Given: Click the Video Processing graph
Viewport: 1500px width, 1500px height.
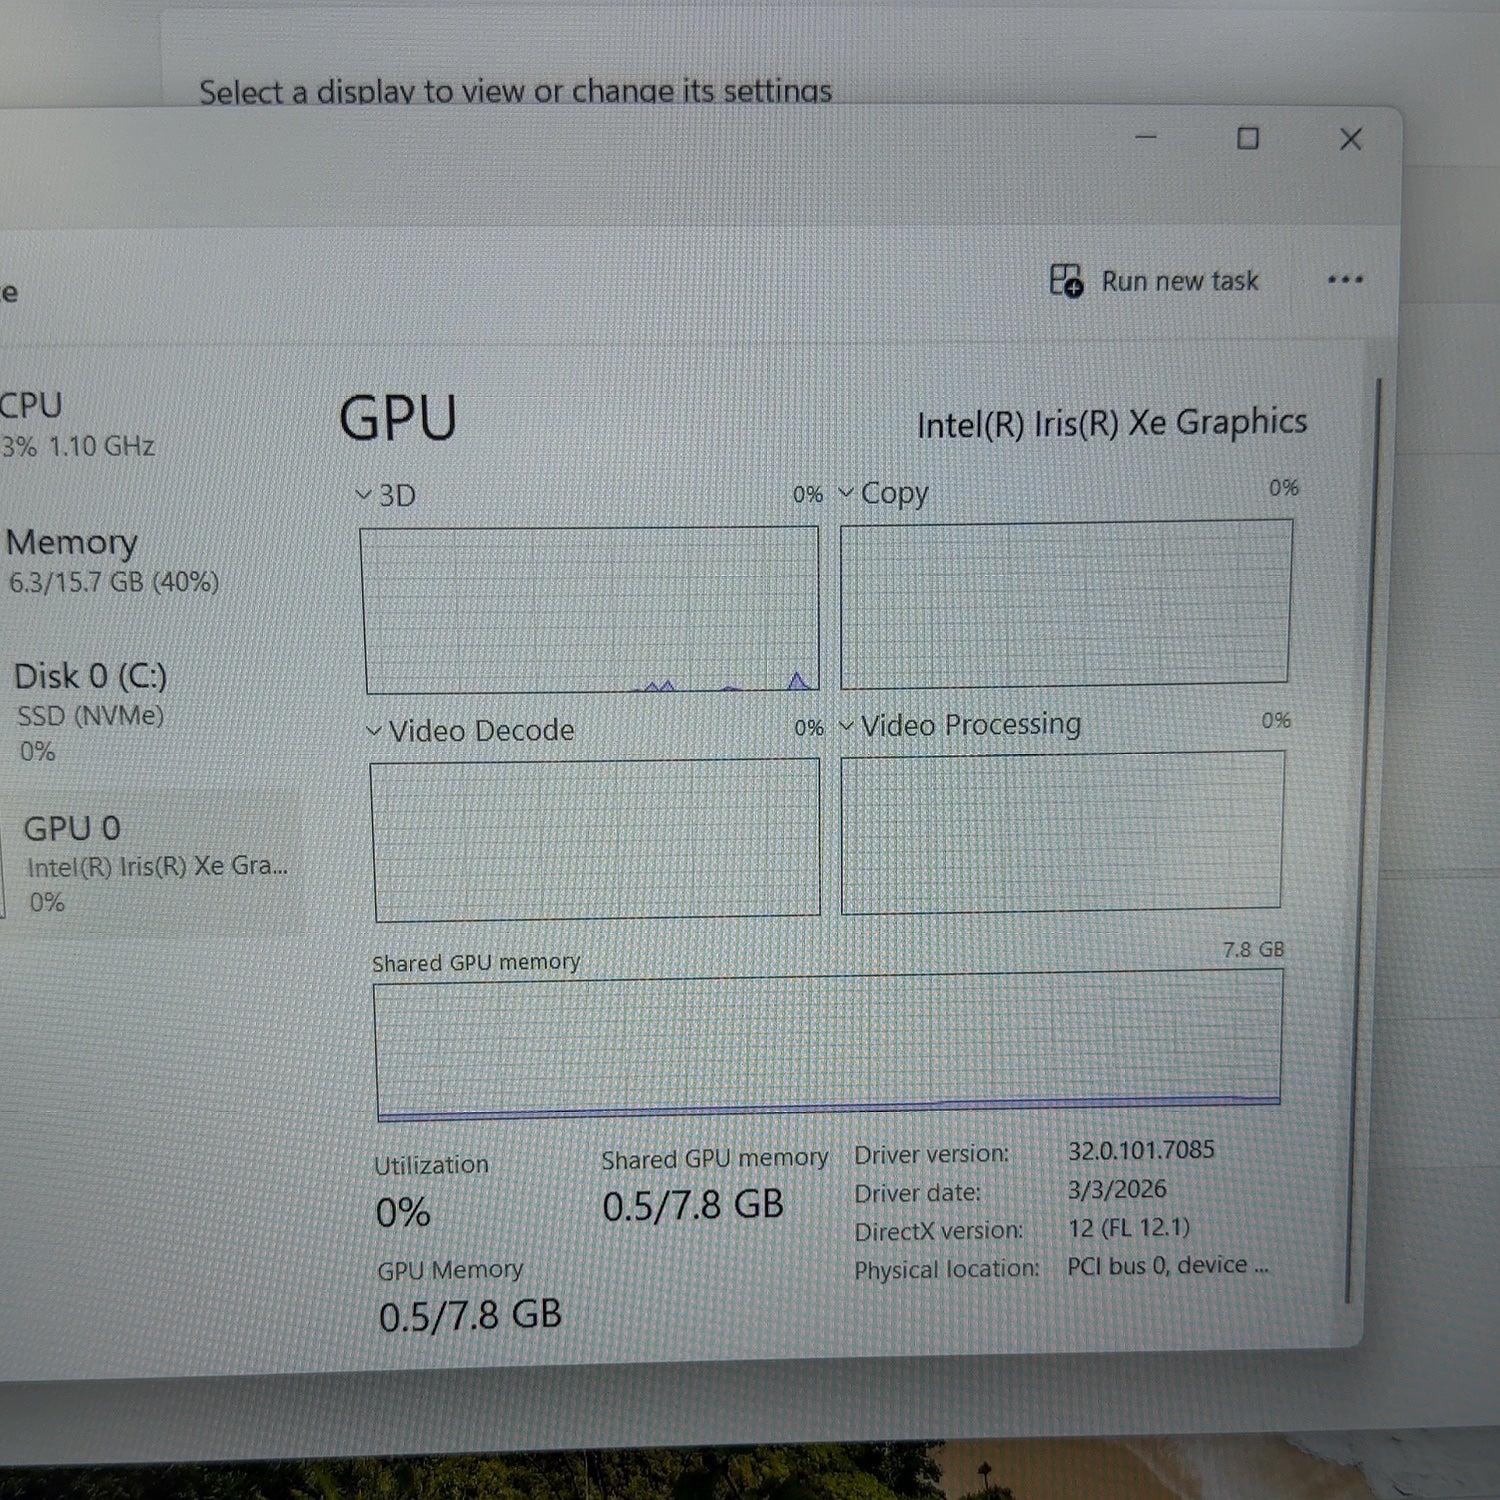Looking at the screenshot, I should (1062, 832).
